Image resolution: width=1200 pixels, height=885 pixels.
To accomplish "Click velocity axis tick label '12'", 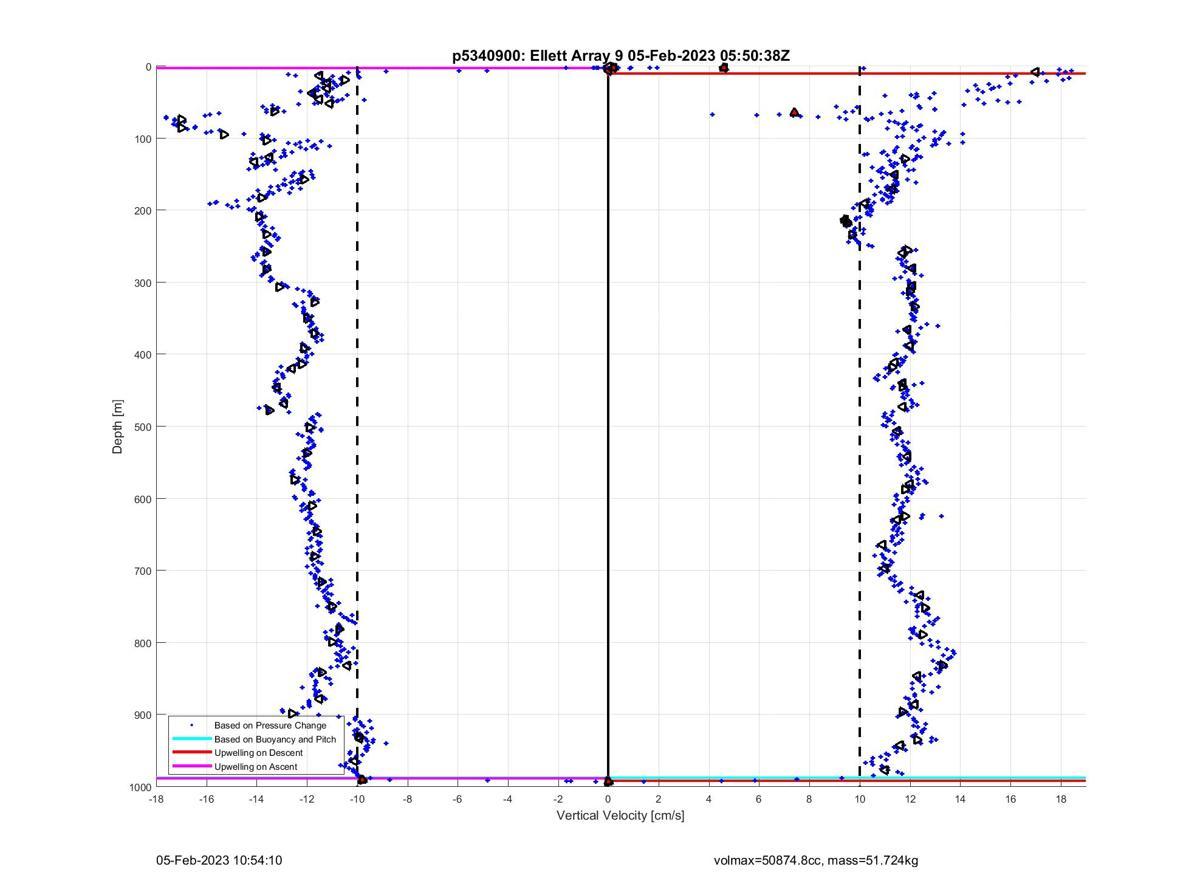I will 909,799.
